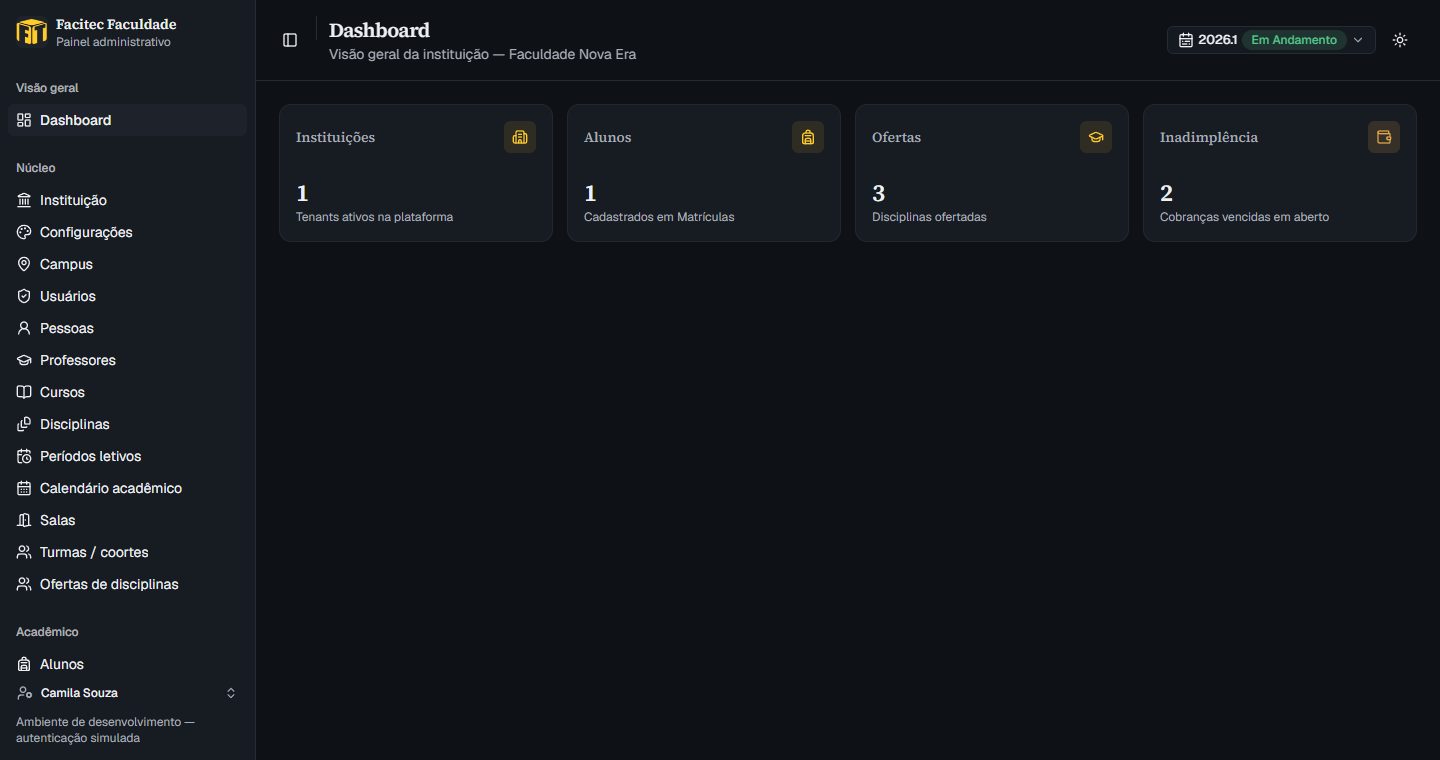Open the 2026.1 period dropdown

pos(1271,40)
